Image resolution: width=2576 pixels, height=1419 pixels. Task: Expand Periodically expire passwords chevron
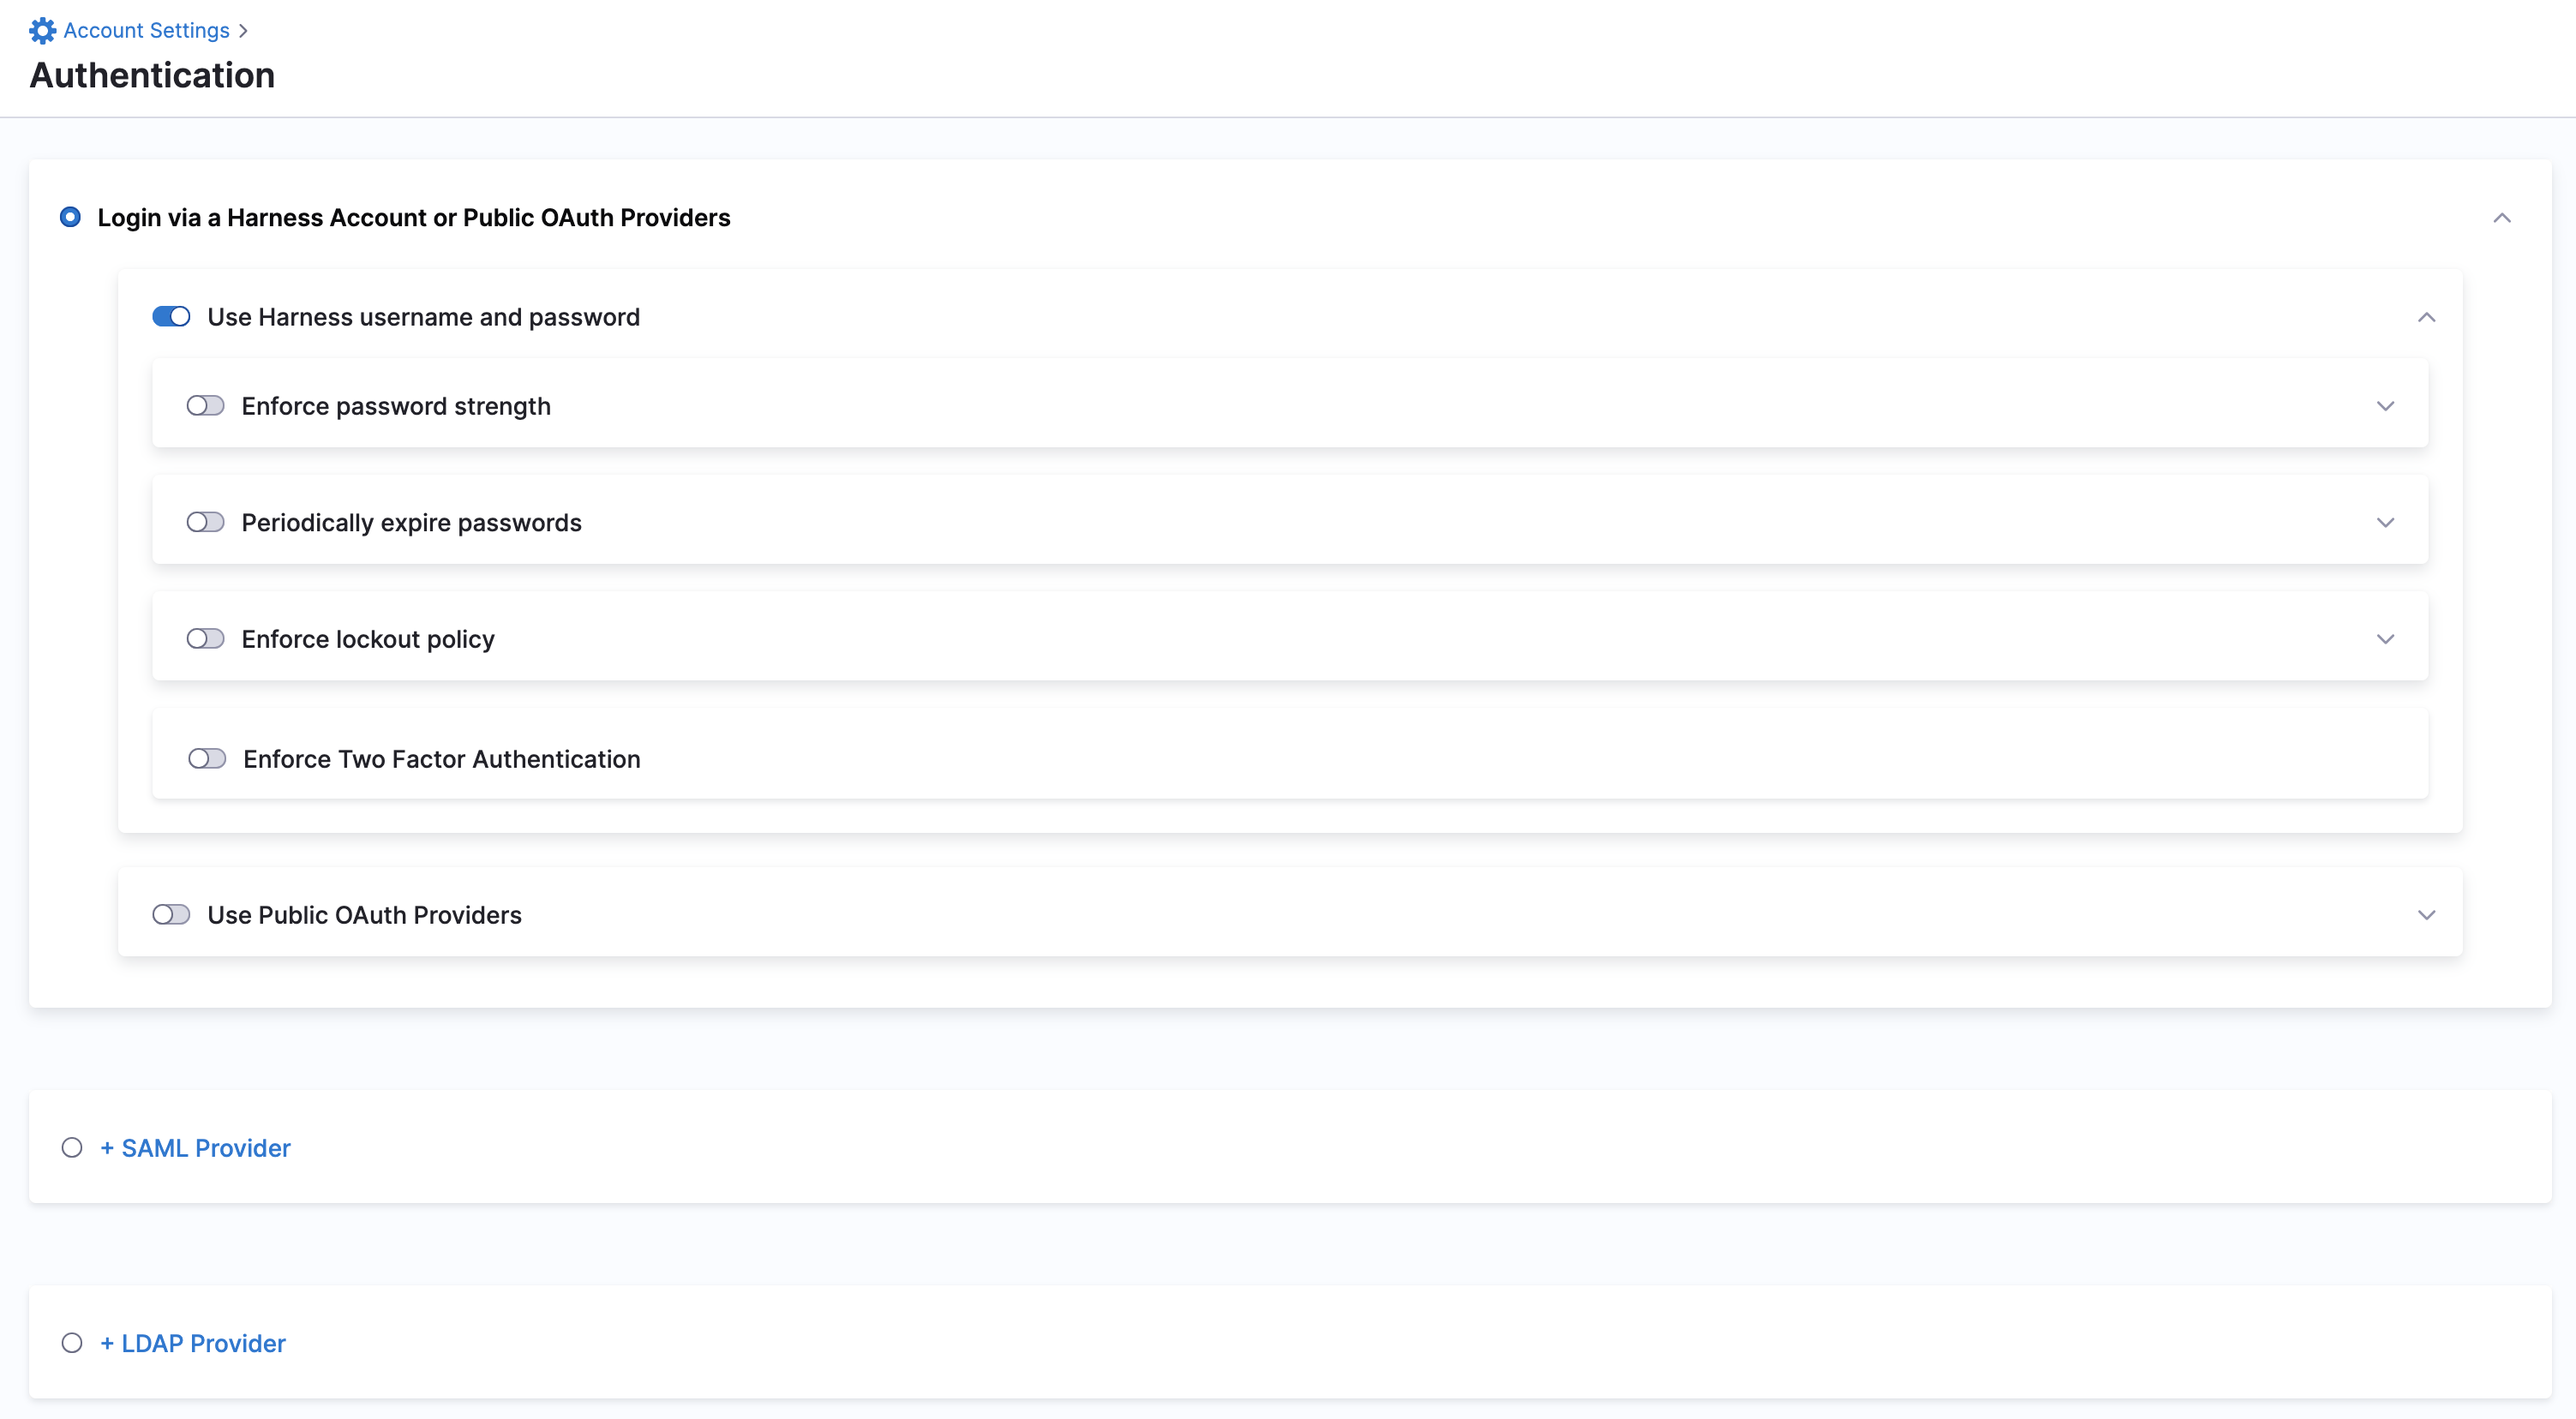click(2385, 523)
